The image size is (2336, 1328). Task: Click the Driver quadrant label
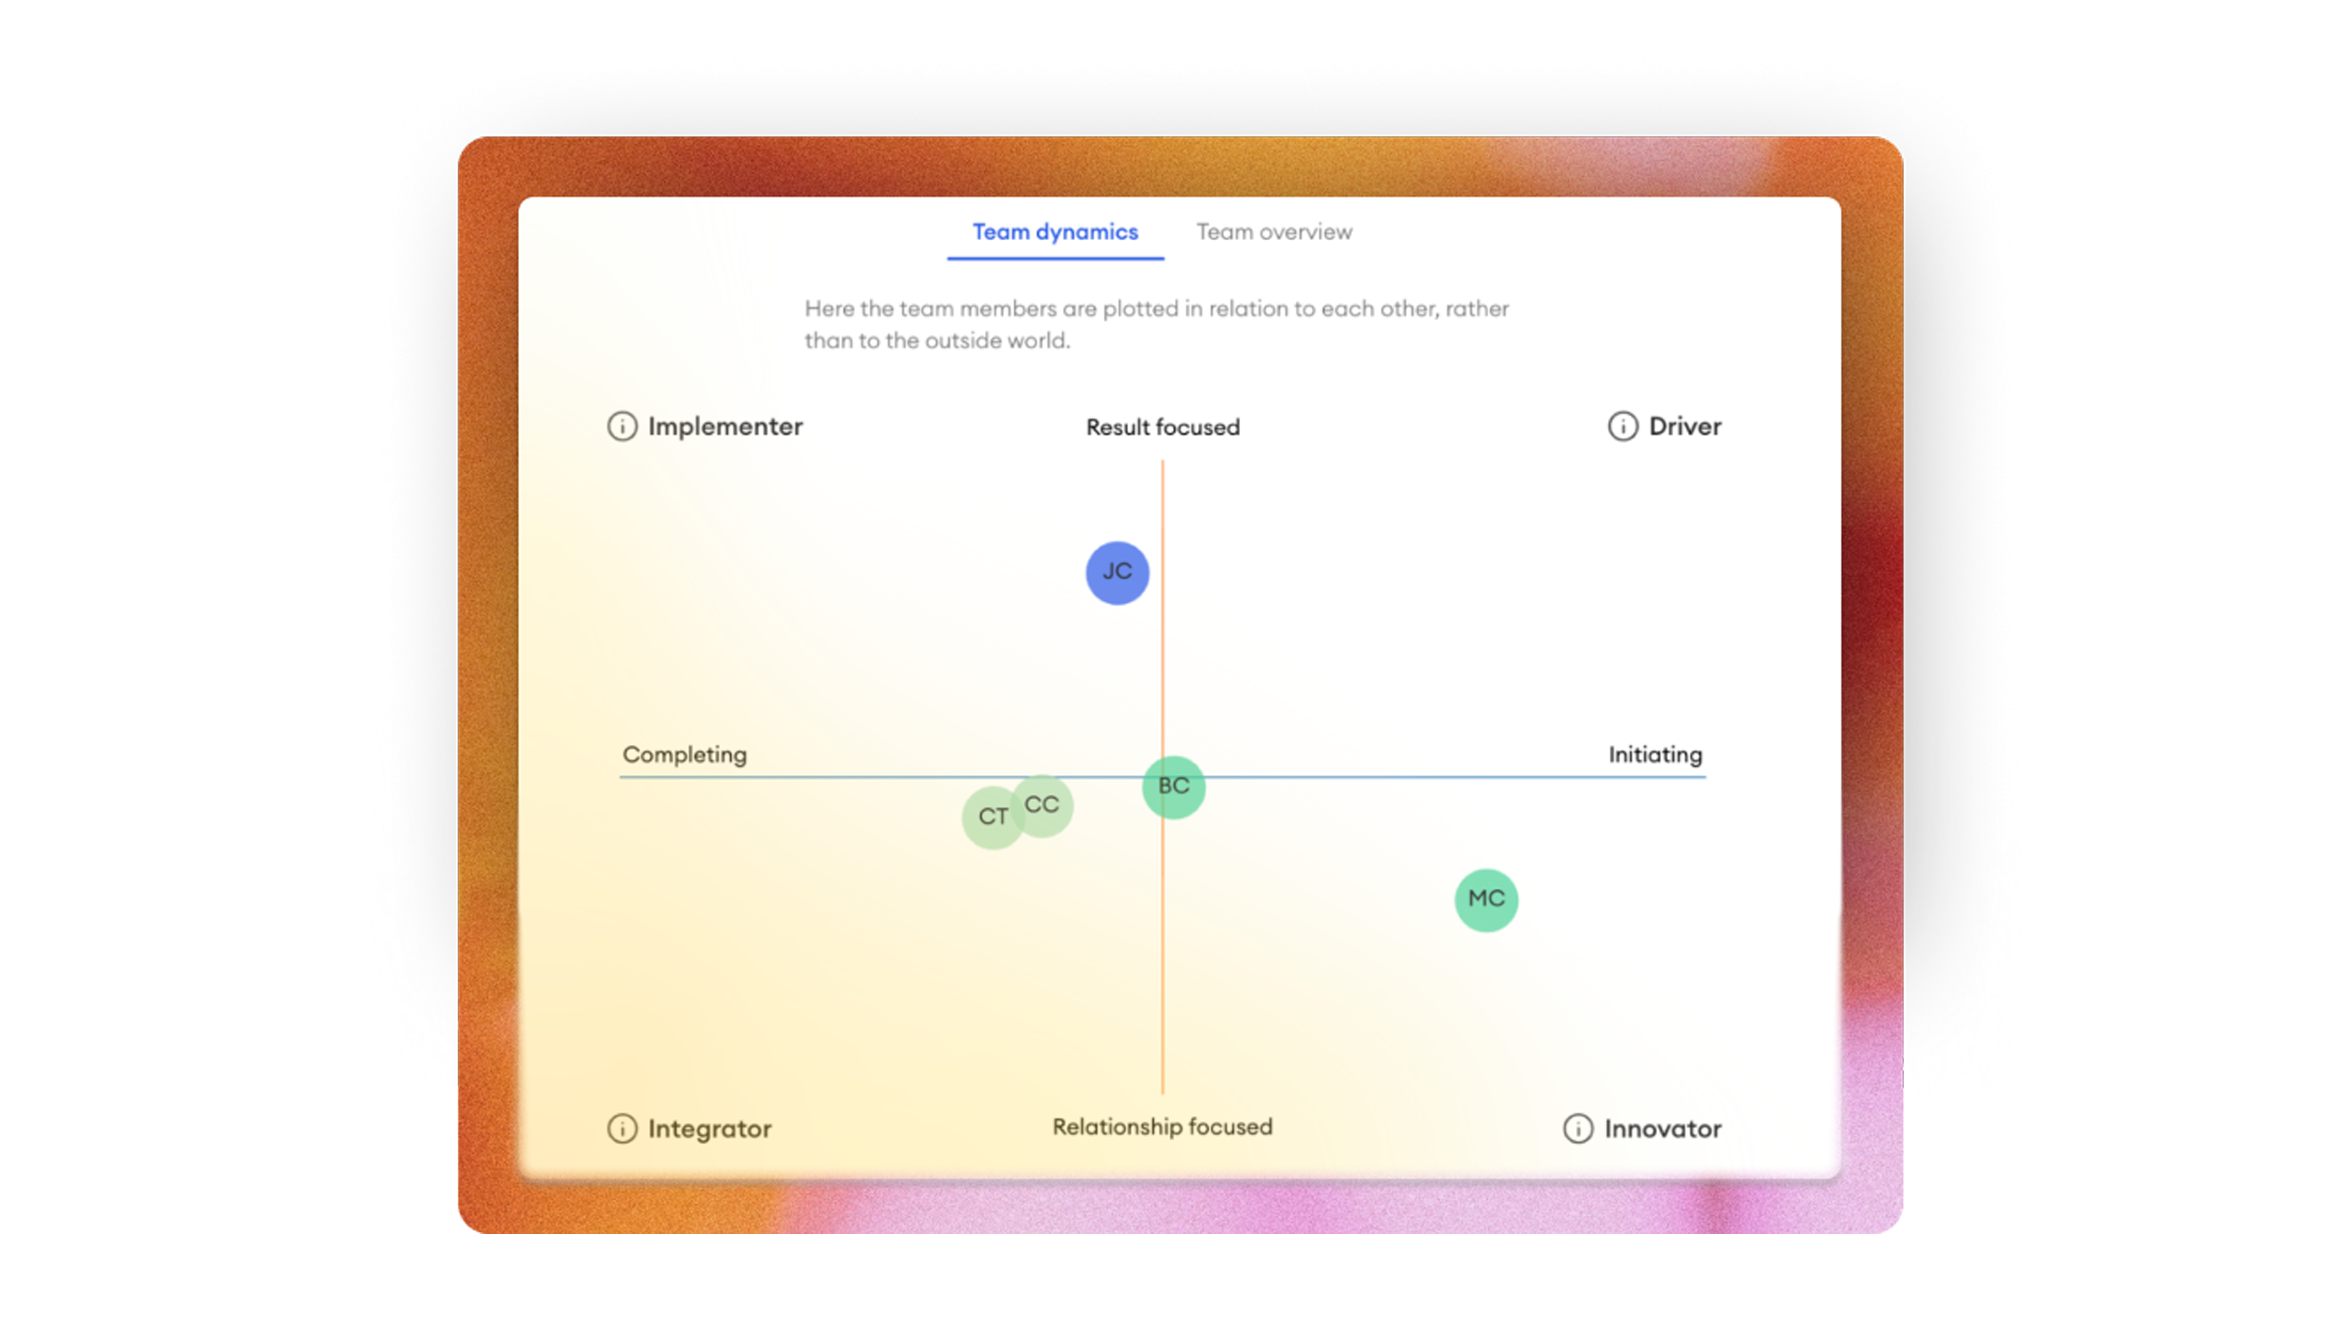[x=1684, y=426]
